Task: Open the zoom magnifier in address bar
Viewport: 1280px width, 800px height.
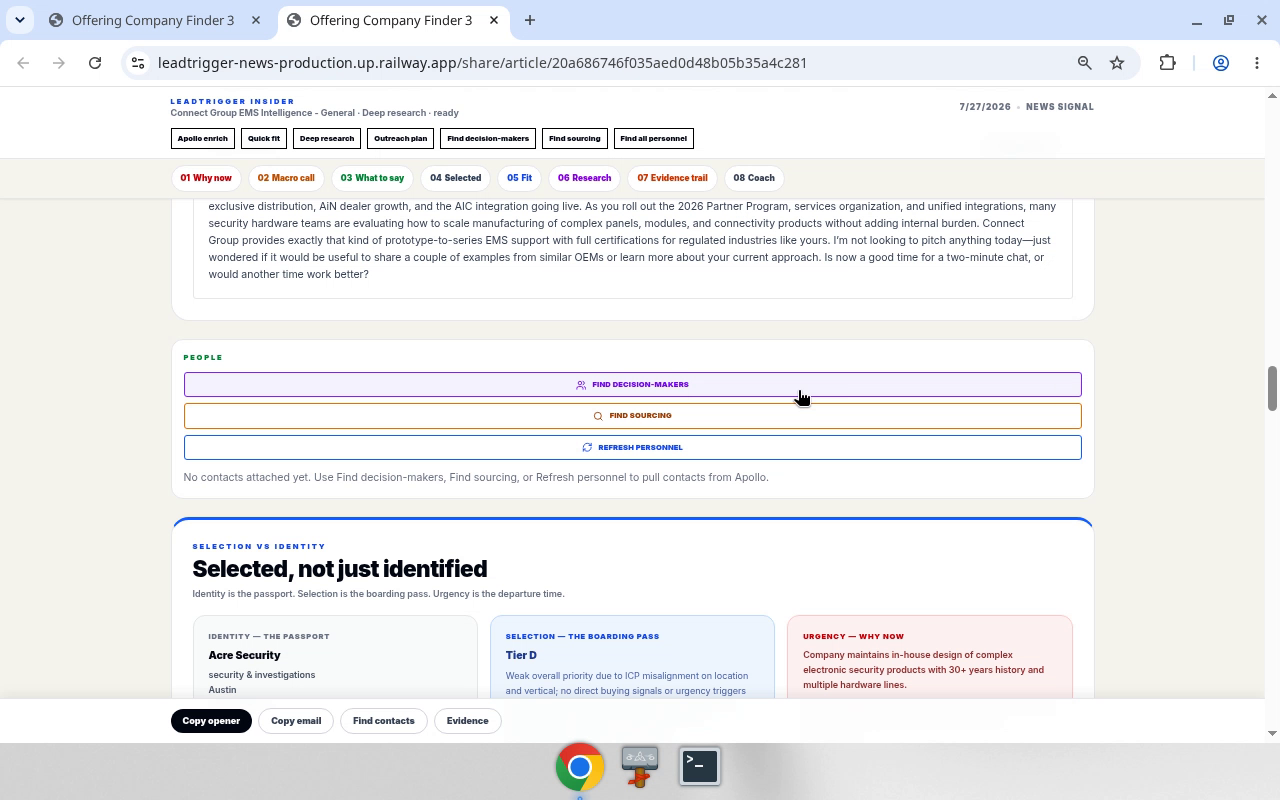Action: 1084,63
